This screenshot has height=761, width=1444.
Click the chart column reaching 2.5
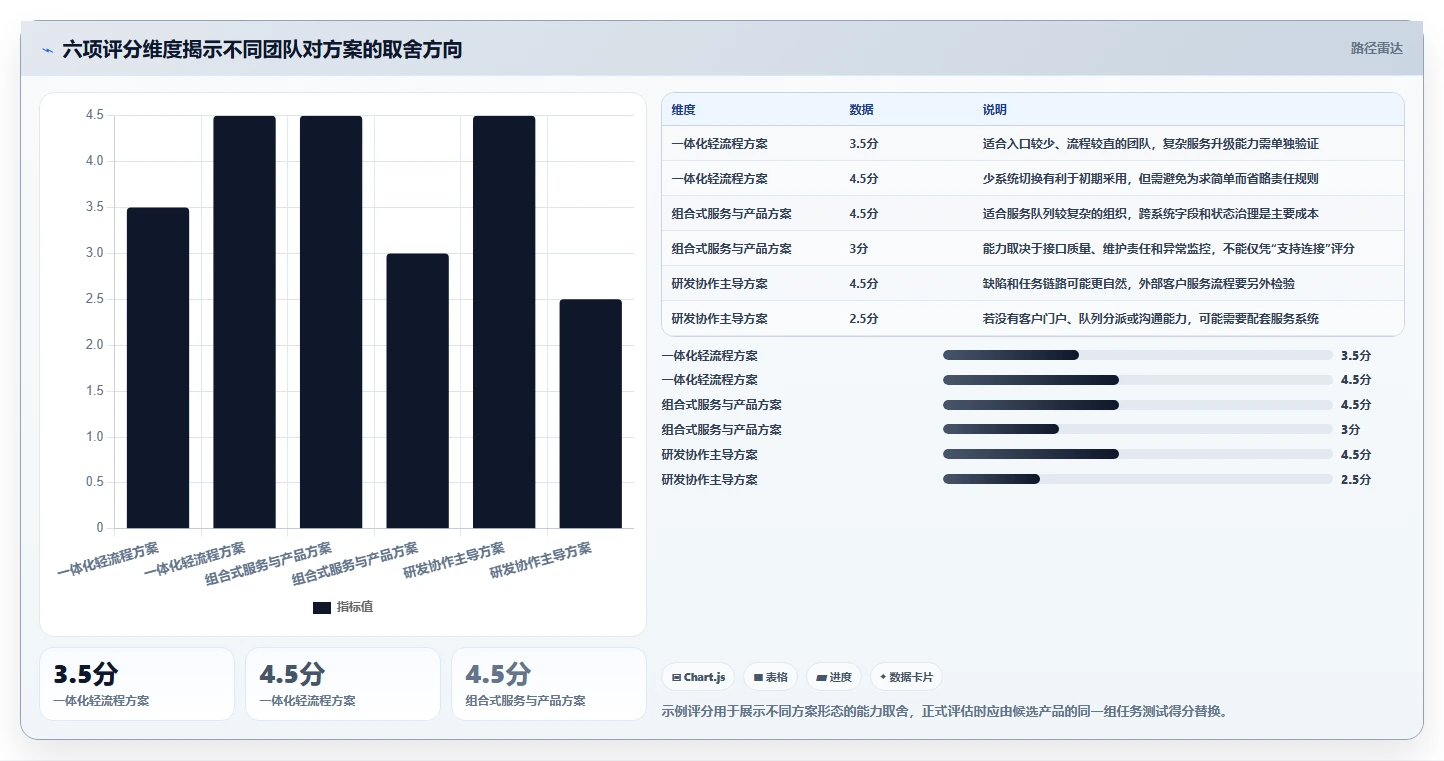pos(591,414)
